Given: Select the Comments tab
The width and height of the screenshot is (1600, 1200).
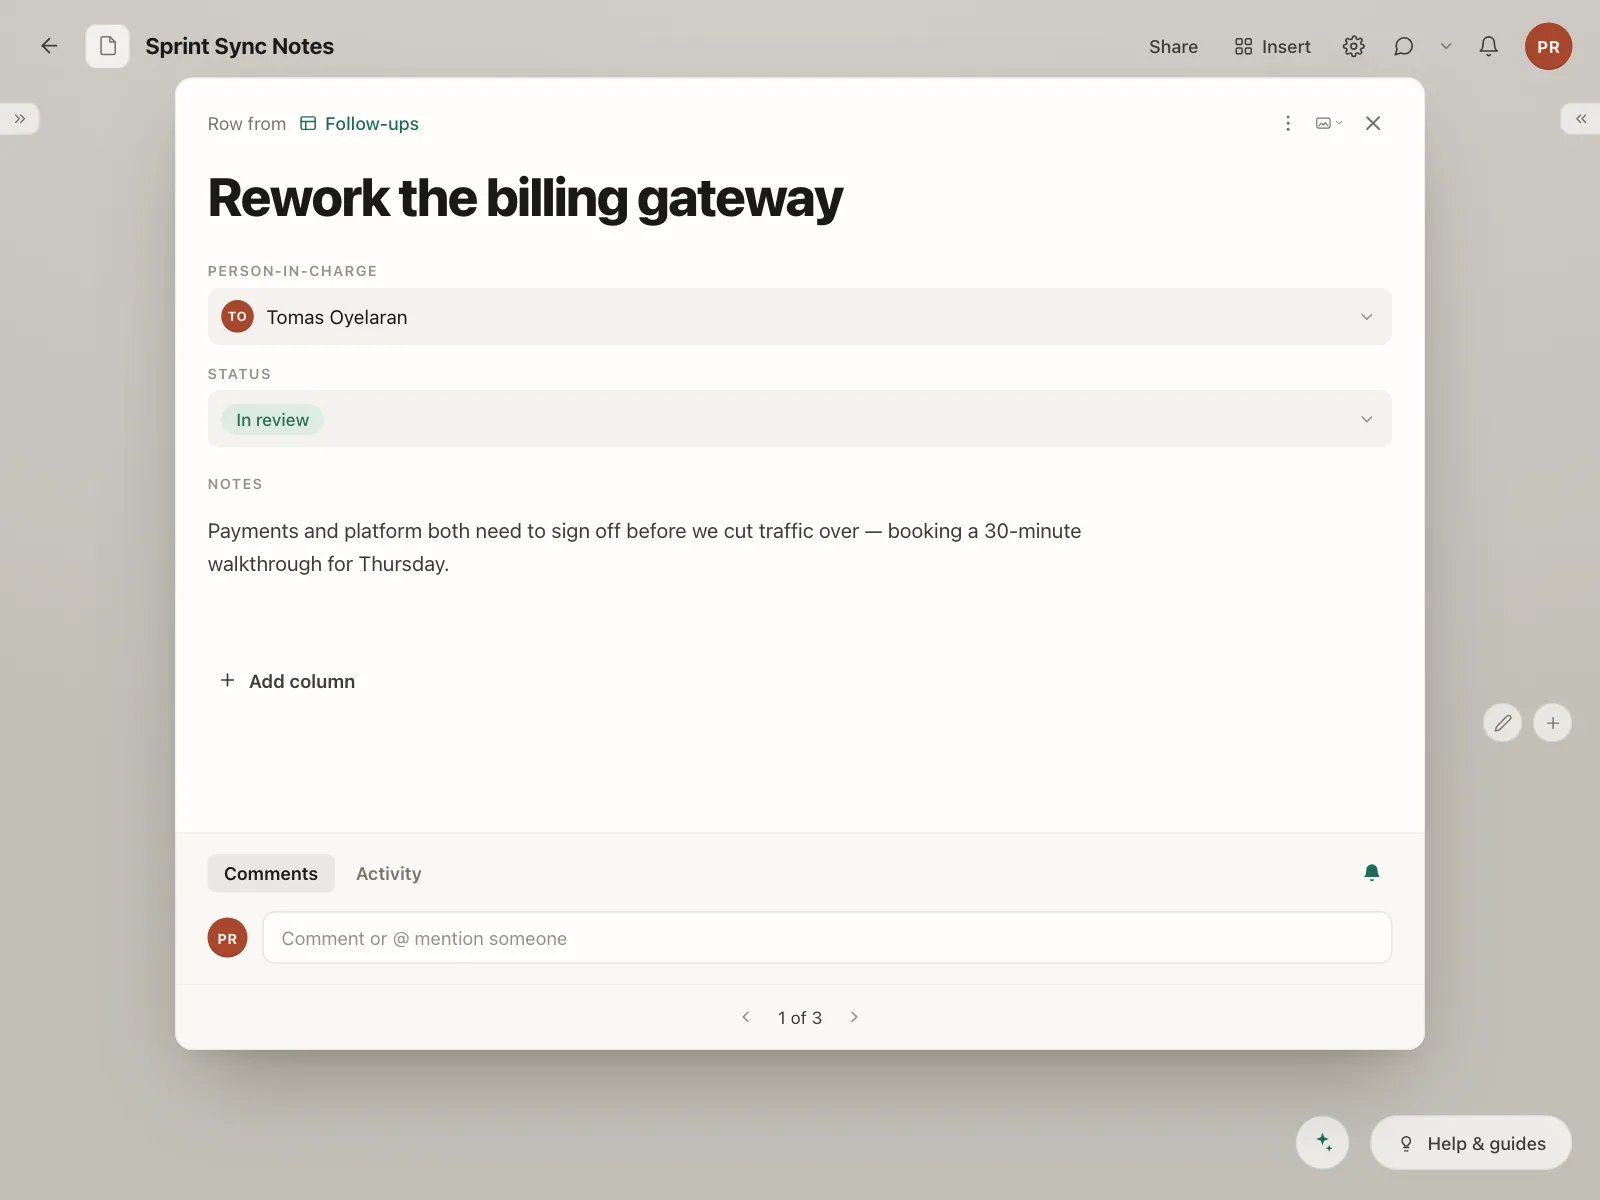Looking at the screenshot, I should 271,874.
